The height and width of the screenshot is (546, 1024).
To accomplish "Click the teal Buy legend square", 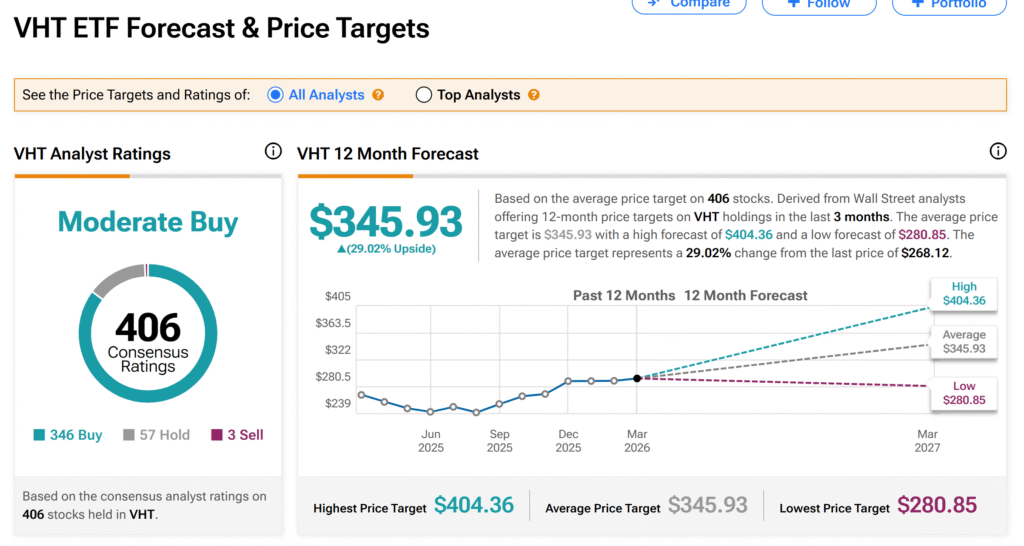I will tap(39, 435).
